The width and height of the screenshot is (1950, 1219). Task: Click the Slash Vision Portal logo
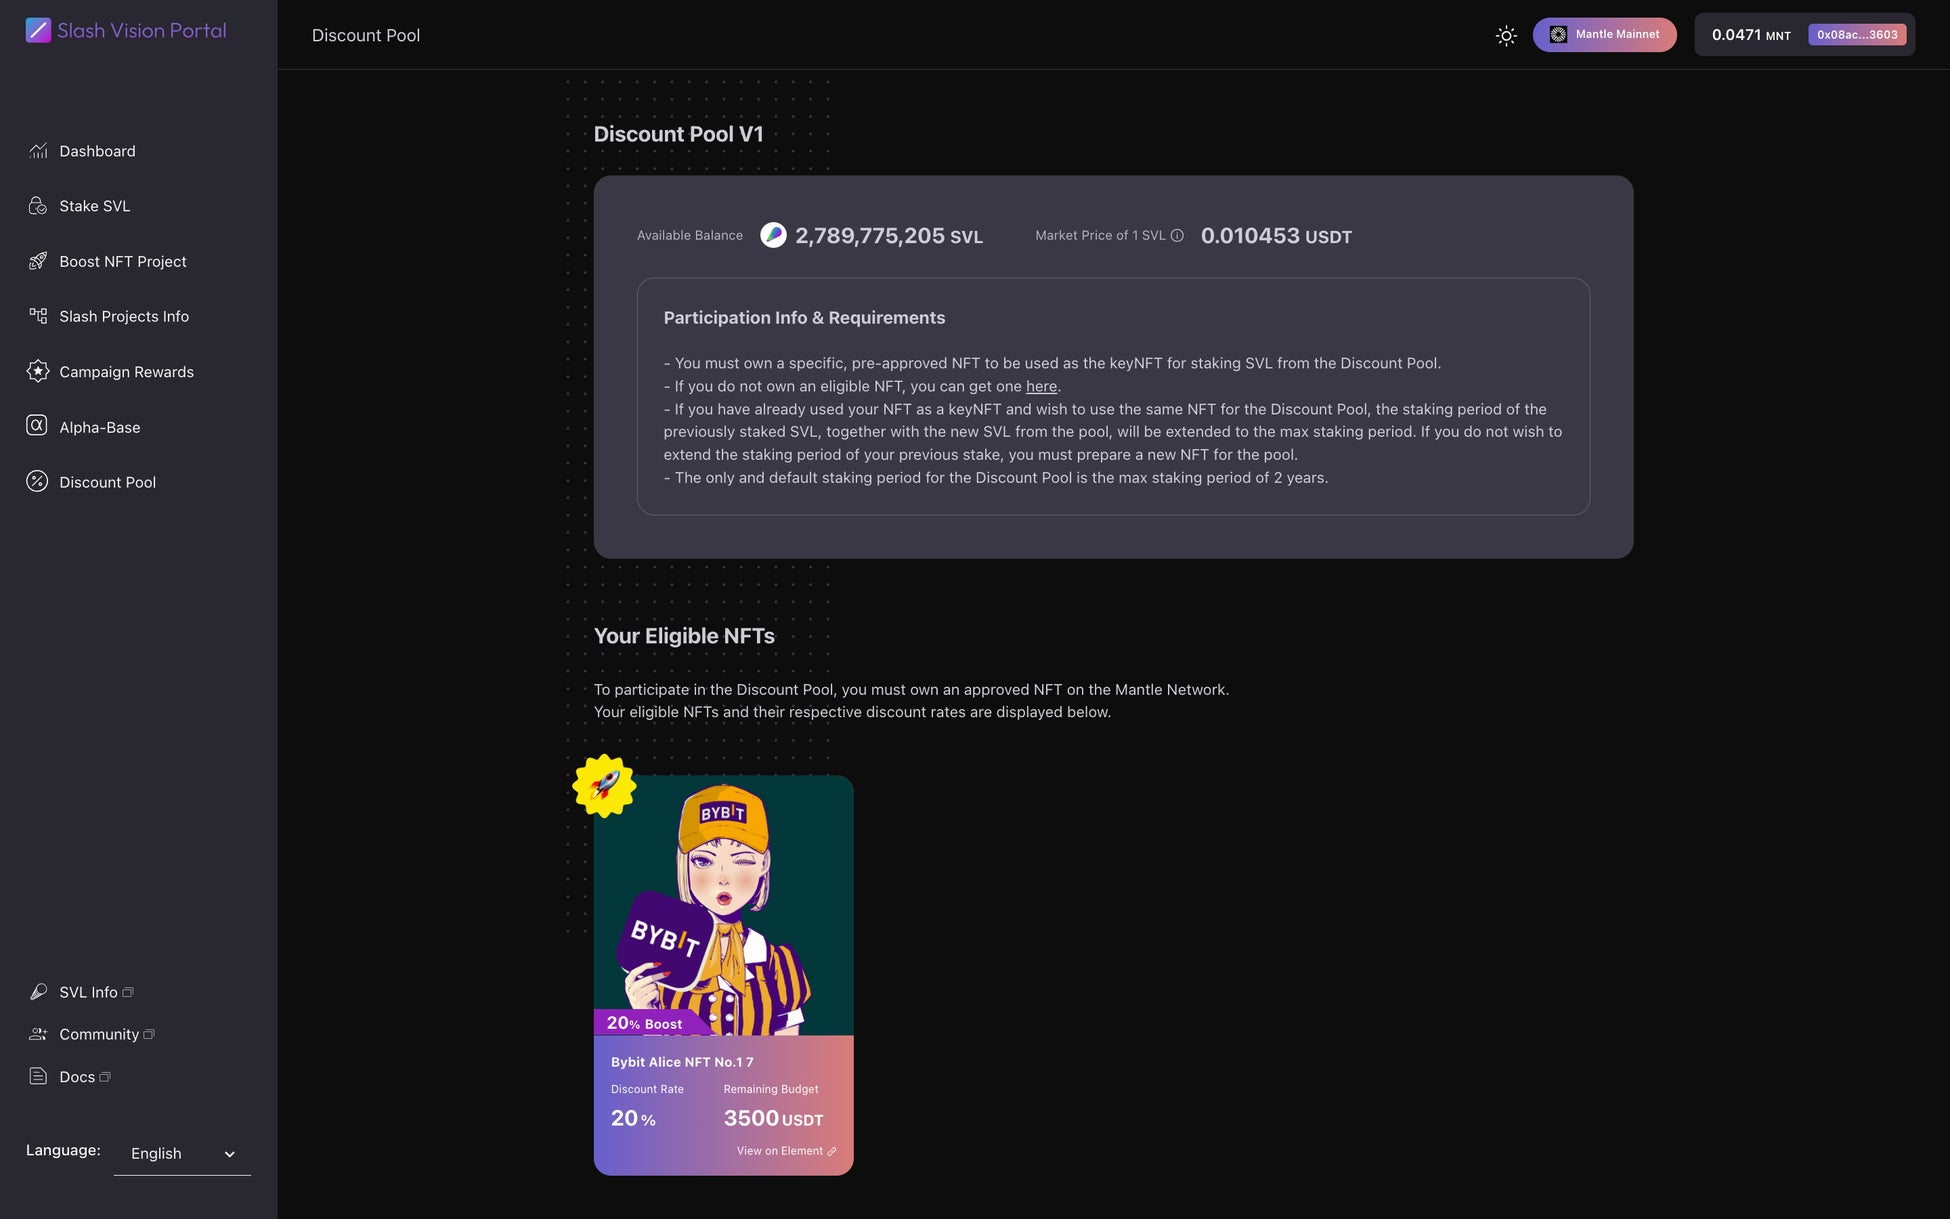click(x=126, y=31)
